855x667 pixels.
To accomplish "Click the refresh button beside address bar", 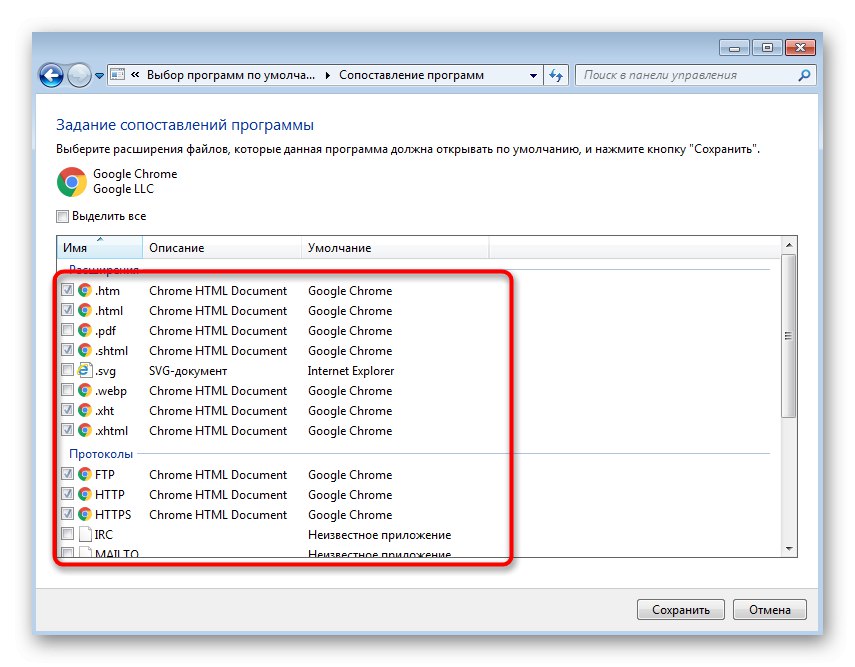I will (558, 75).
